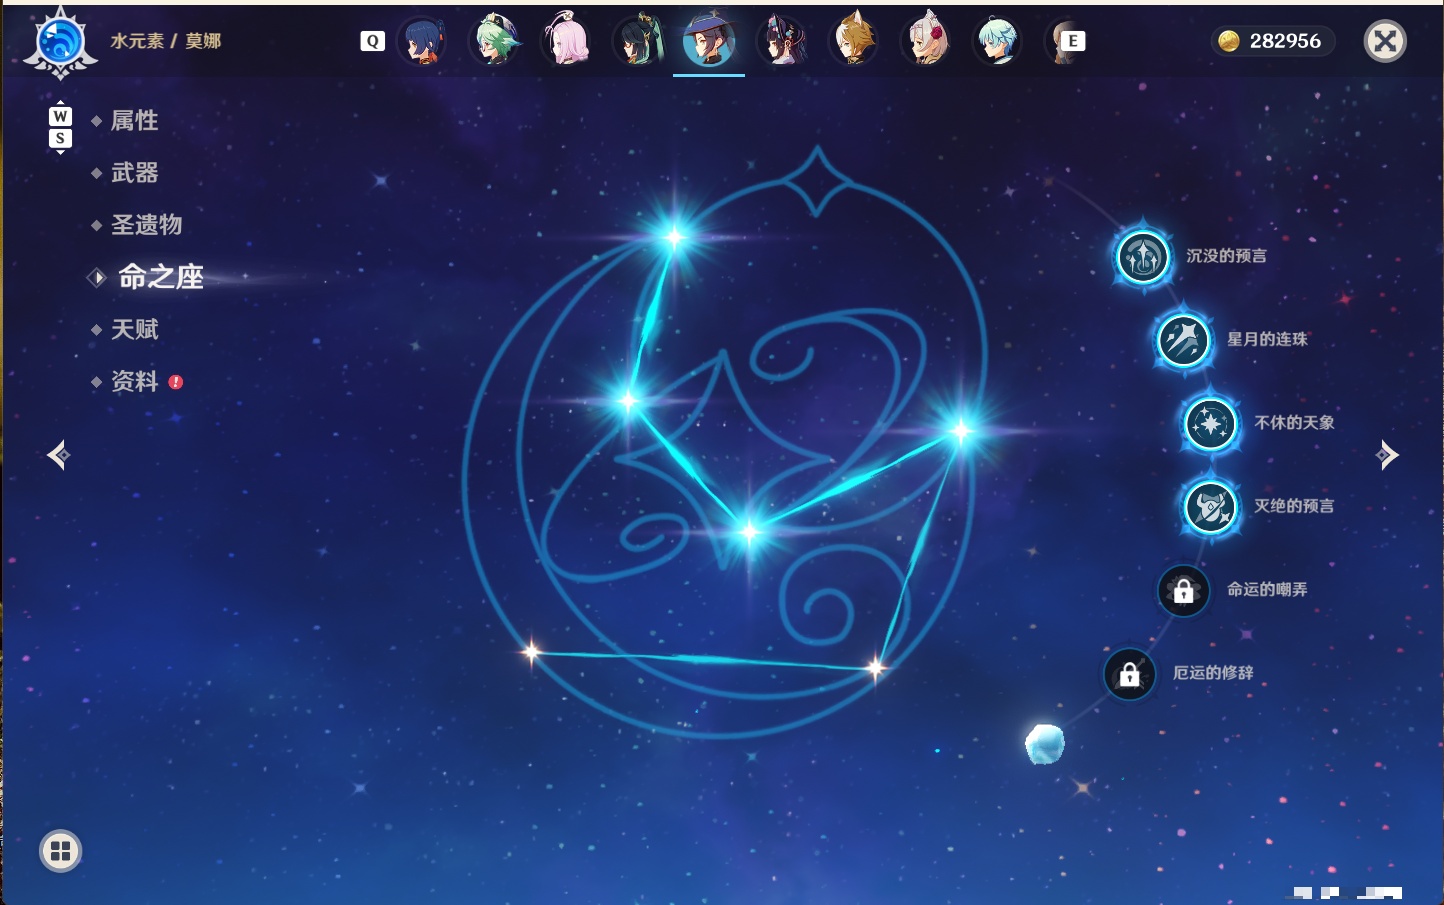Switch to the 天赋 menu entry
Viewport: 1444px width, 905px height.
coord(134,329)
